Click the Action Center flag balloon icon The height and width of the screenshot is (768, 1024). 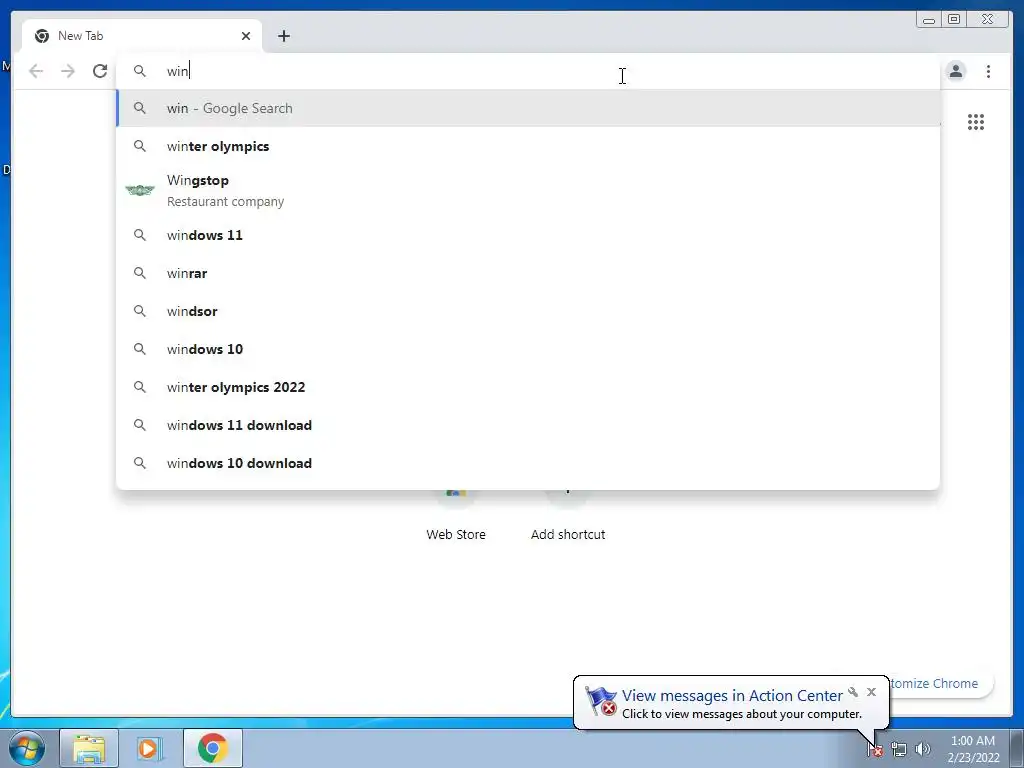pyautogui.click(x=601, y=701)
